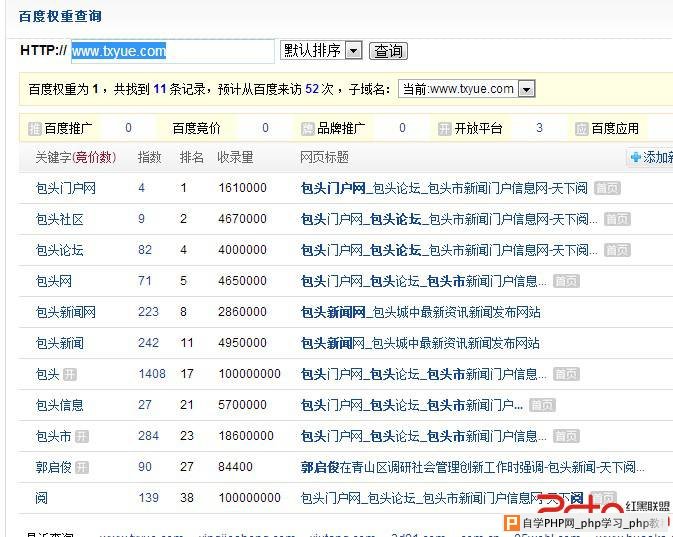Open keyword link 包头社区
Viewport: 673px width, 537px height.
(60, 219)
